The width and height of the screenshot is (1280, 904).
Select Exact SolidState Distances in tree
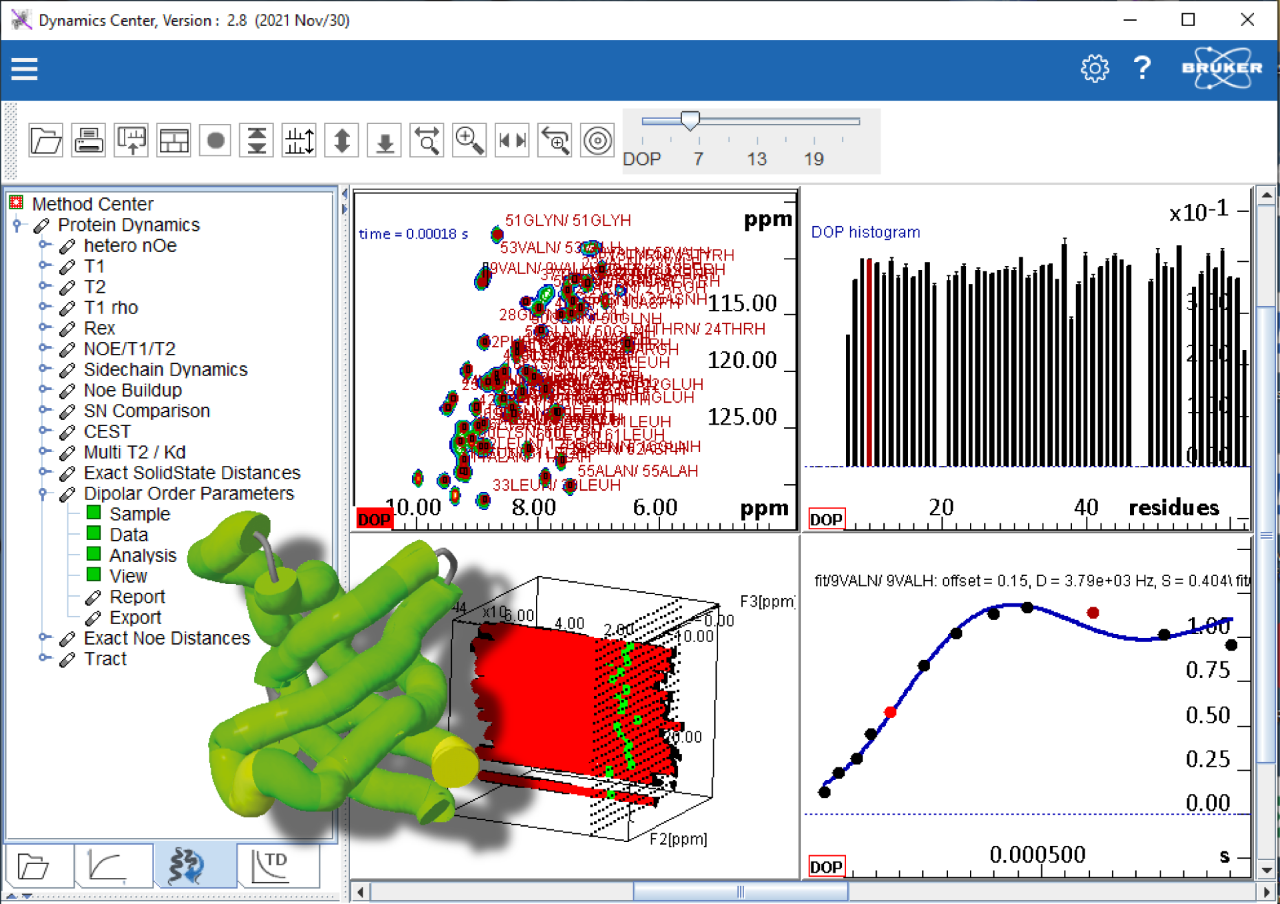coord(192,473)
